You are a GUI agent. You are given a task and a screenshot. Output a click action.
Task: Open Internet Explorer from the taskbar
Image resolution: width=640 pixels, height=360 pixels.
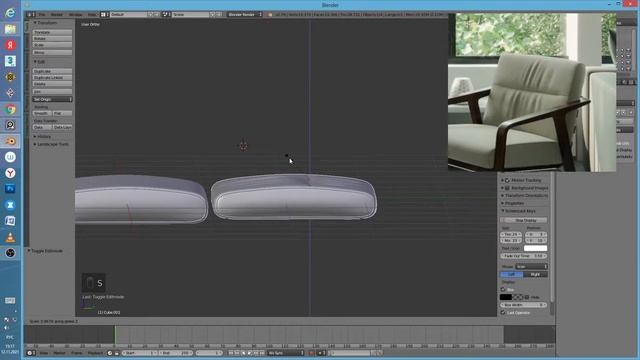(10, 13)
